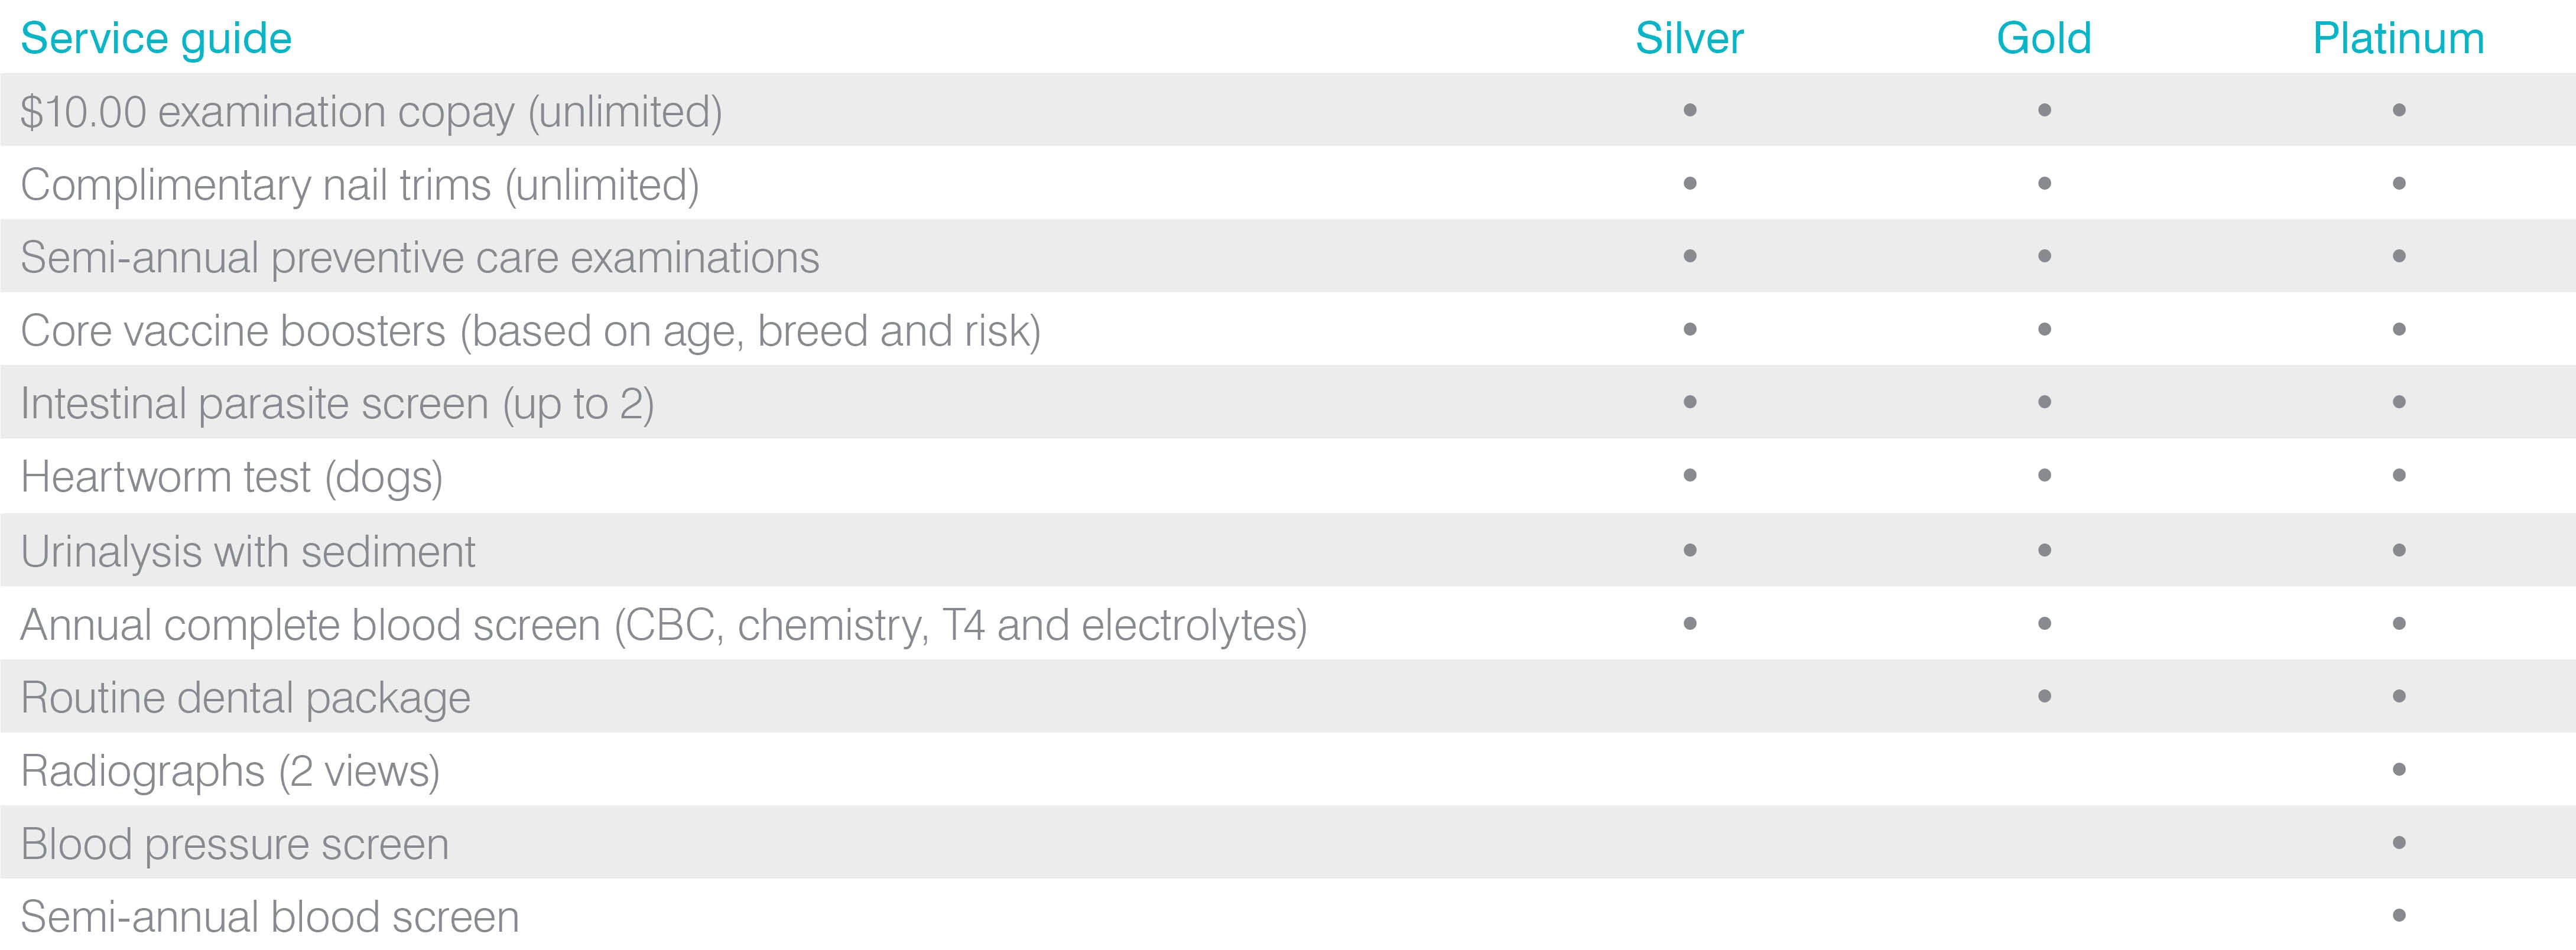Viewport: 2576px width, 950px height.
Task: Click the Silver dot for annual blood screen
Action: point(1690,623)
